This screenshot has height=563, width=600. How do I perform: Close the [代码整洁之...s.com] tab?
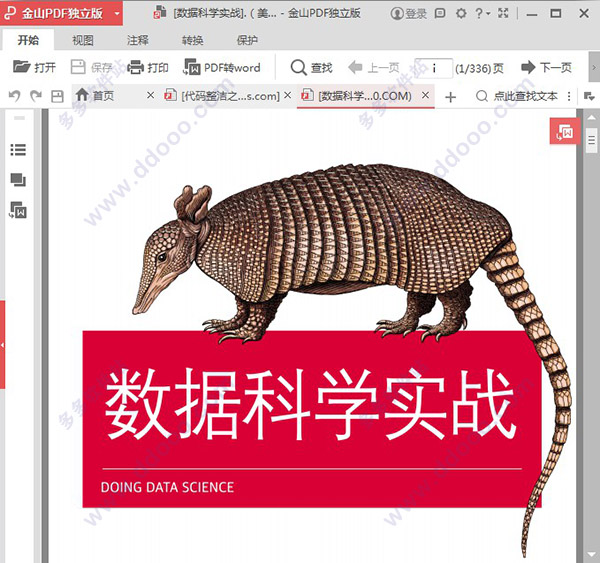tap(288, 95)
